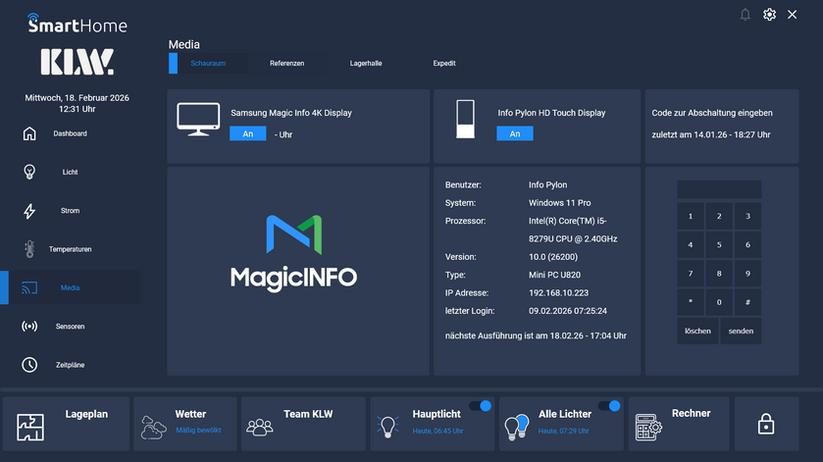Click the Zeitpläne clock icon
823x462 pixels.
click(29, 365)
